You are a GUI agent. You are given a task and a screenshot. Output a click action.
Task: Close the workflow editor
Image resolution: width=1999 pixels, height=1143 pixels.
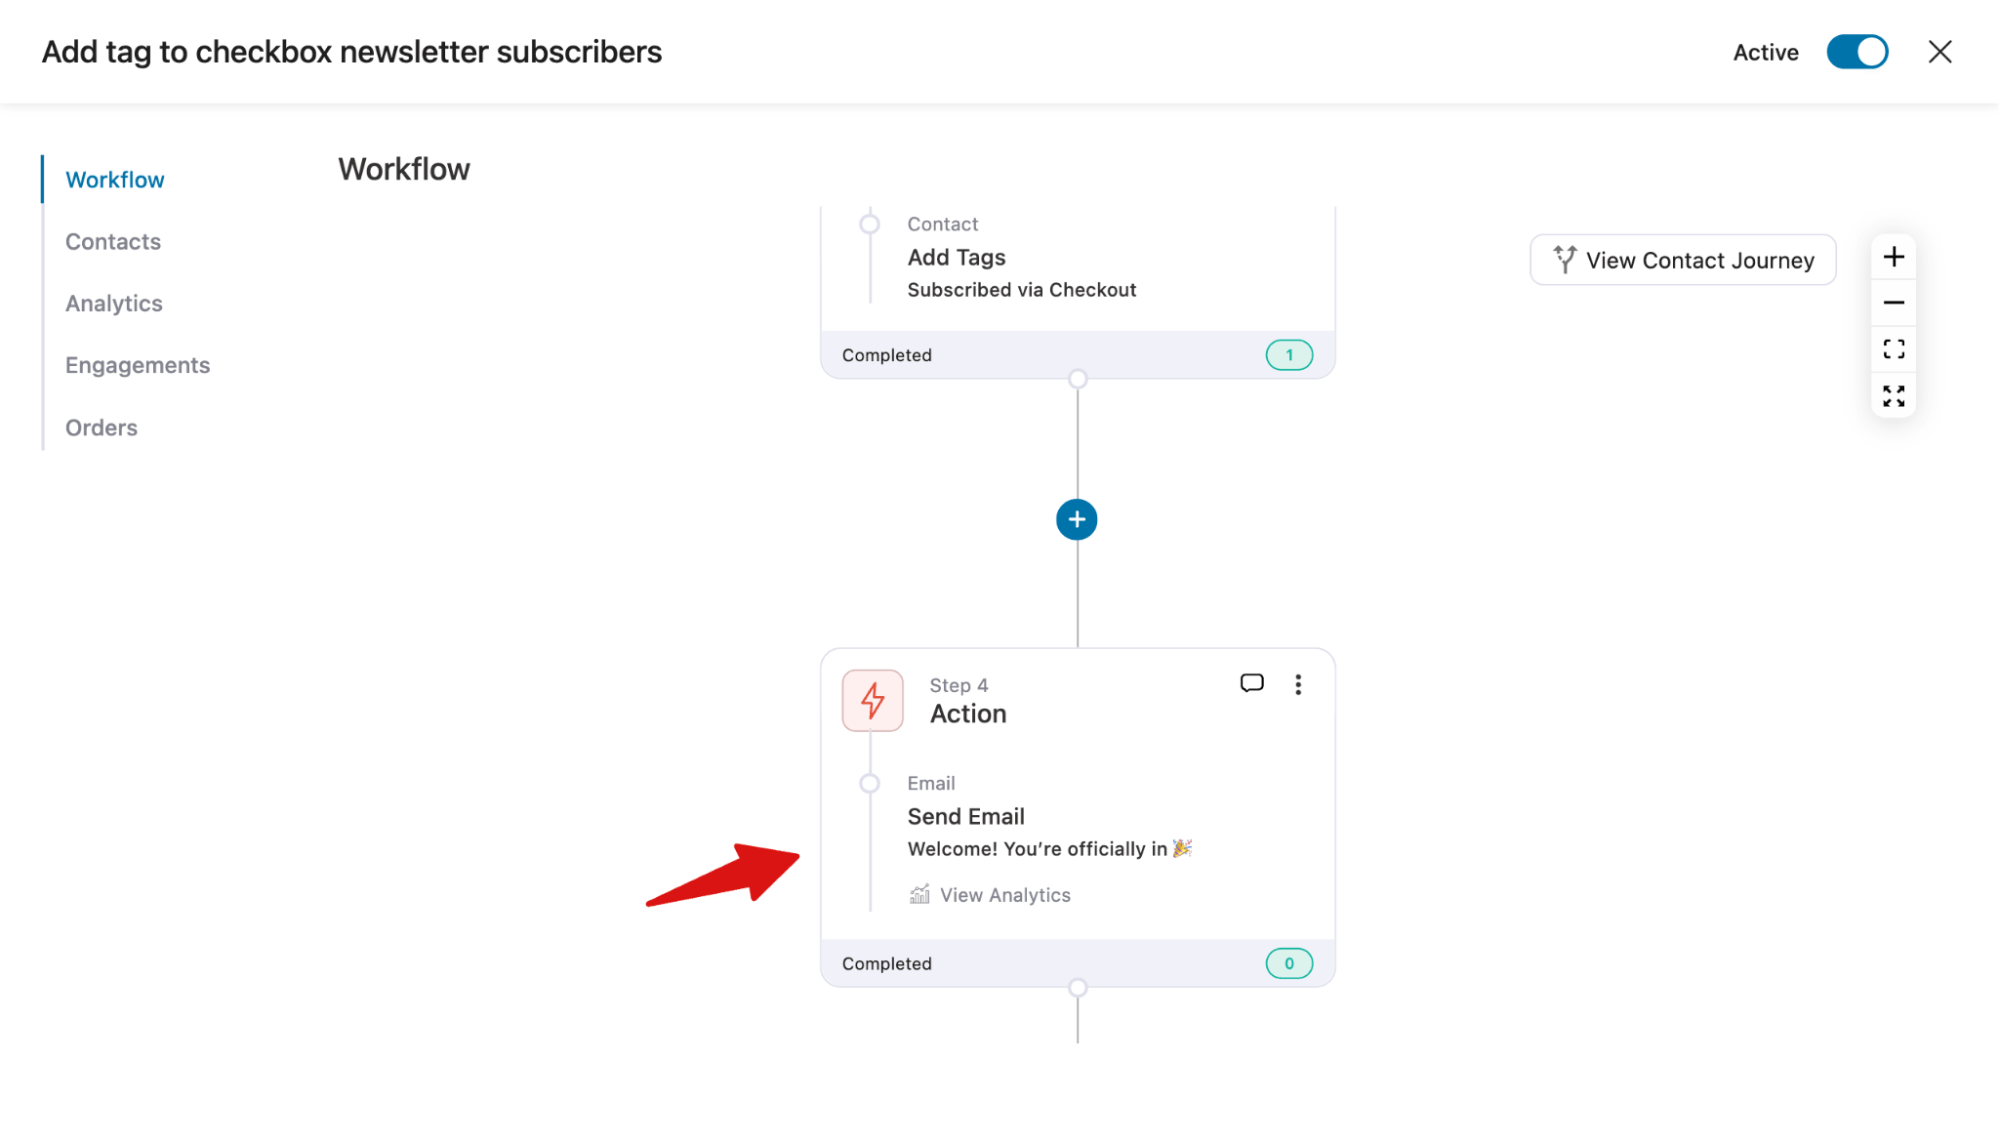coord(1939,51)
